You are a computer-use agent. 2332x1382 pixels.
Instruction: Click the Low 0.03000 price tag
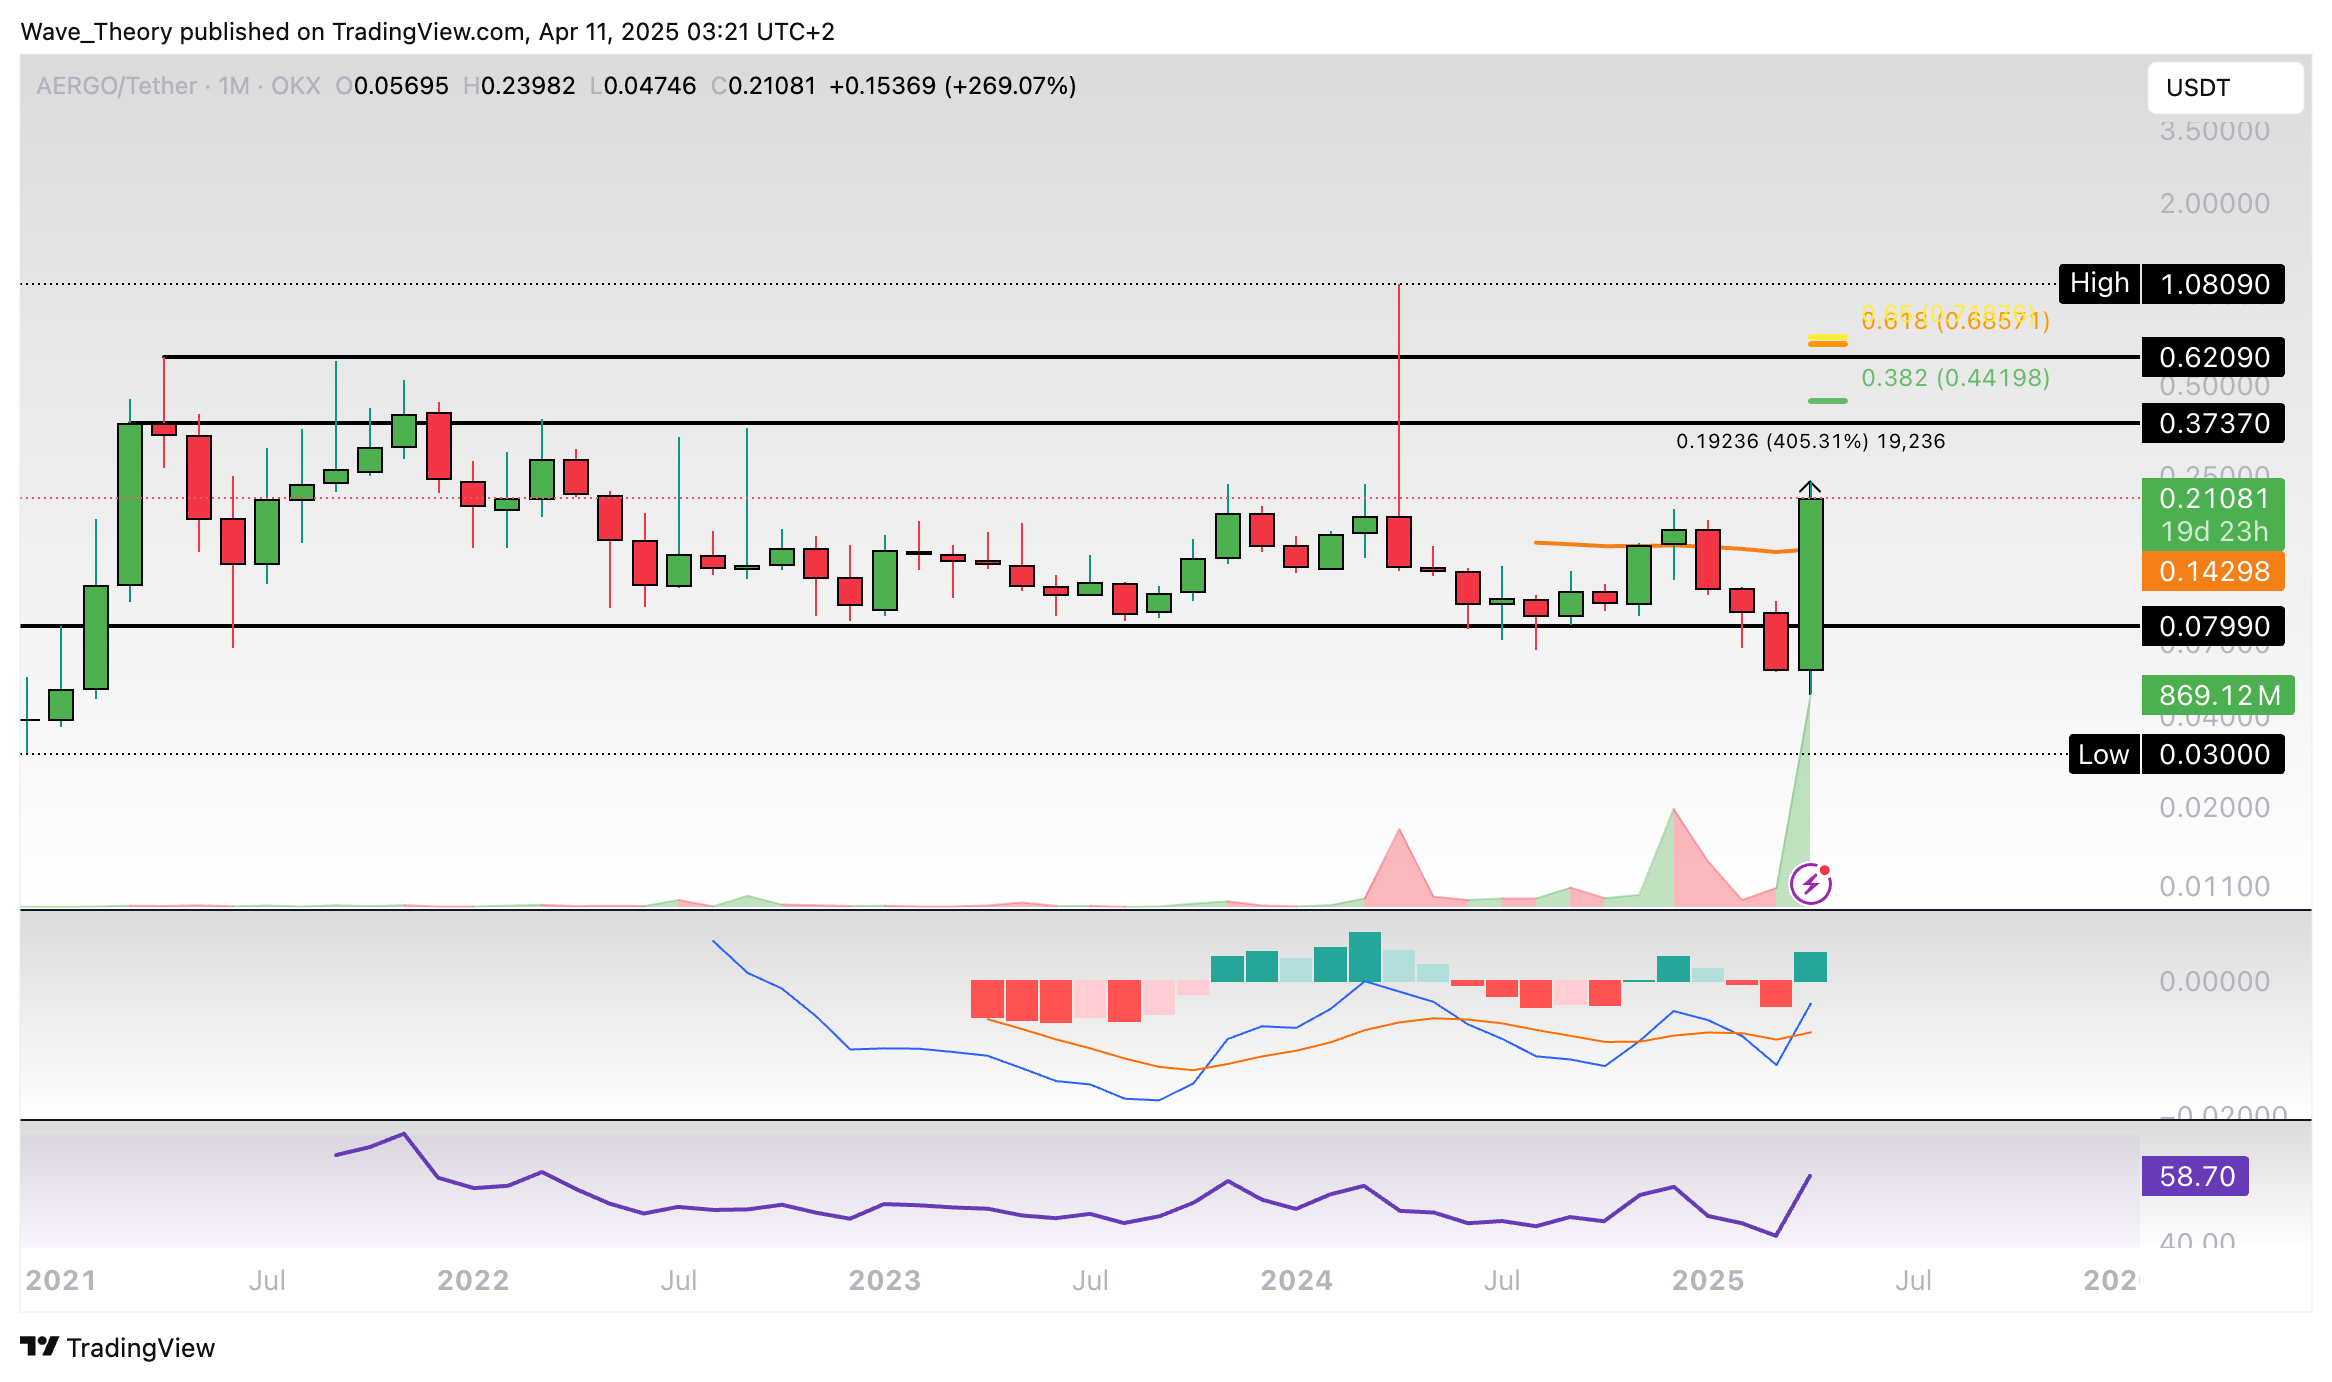coord(2176,754)
